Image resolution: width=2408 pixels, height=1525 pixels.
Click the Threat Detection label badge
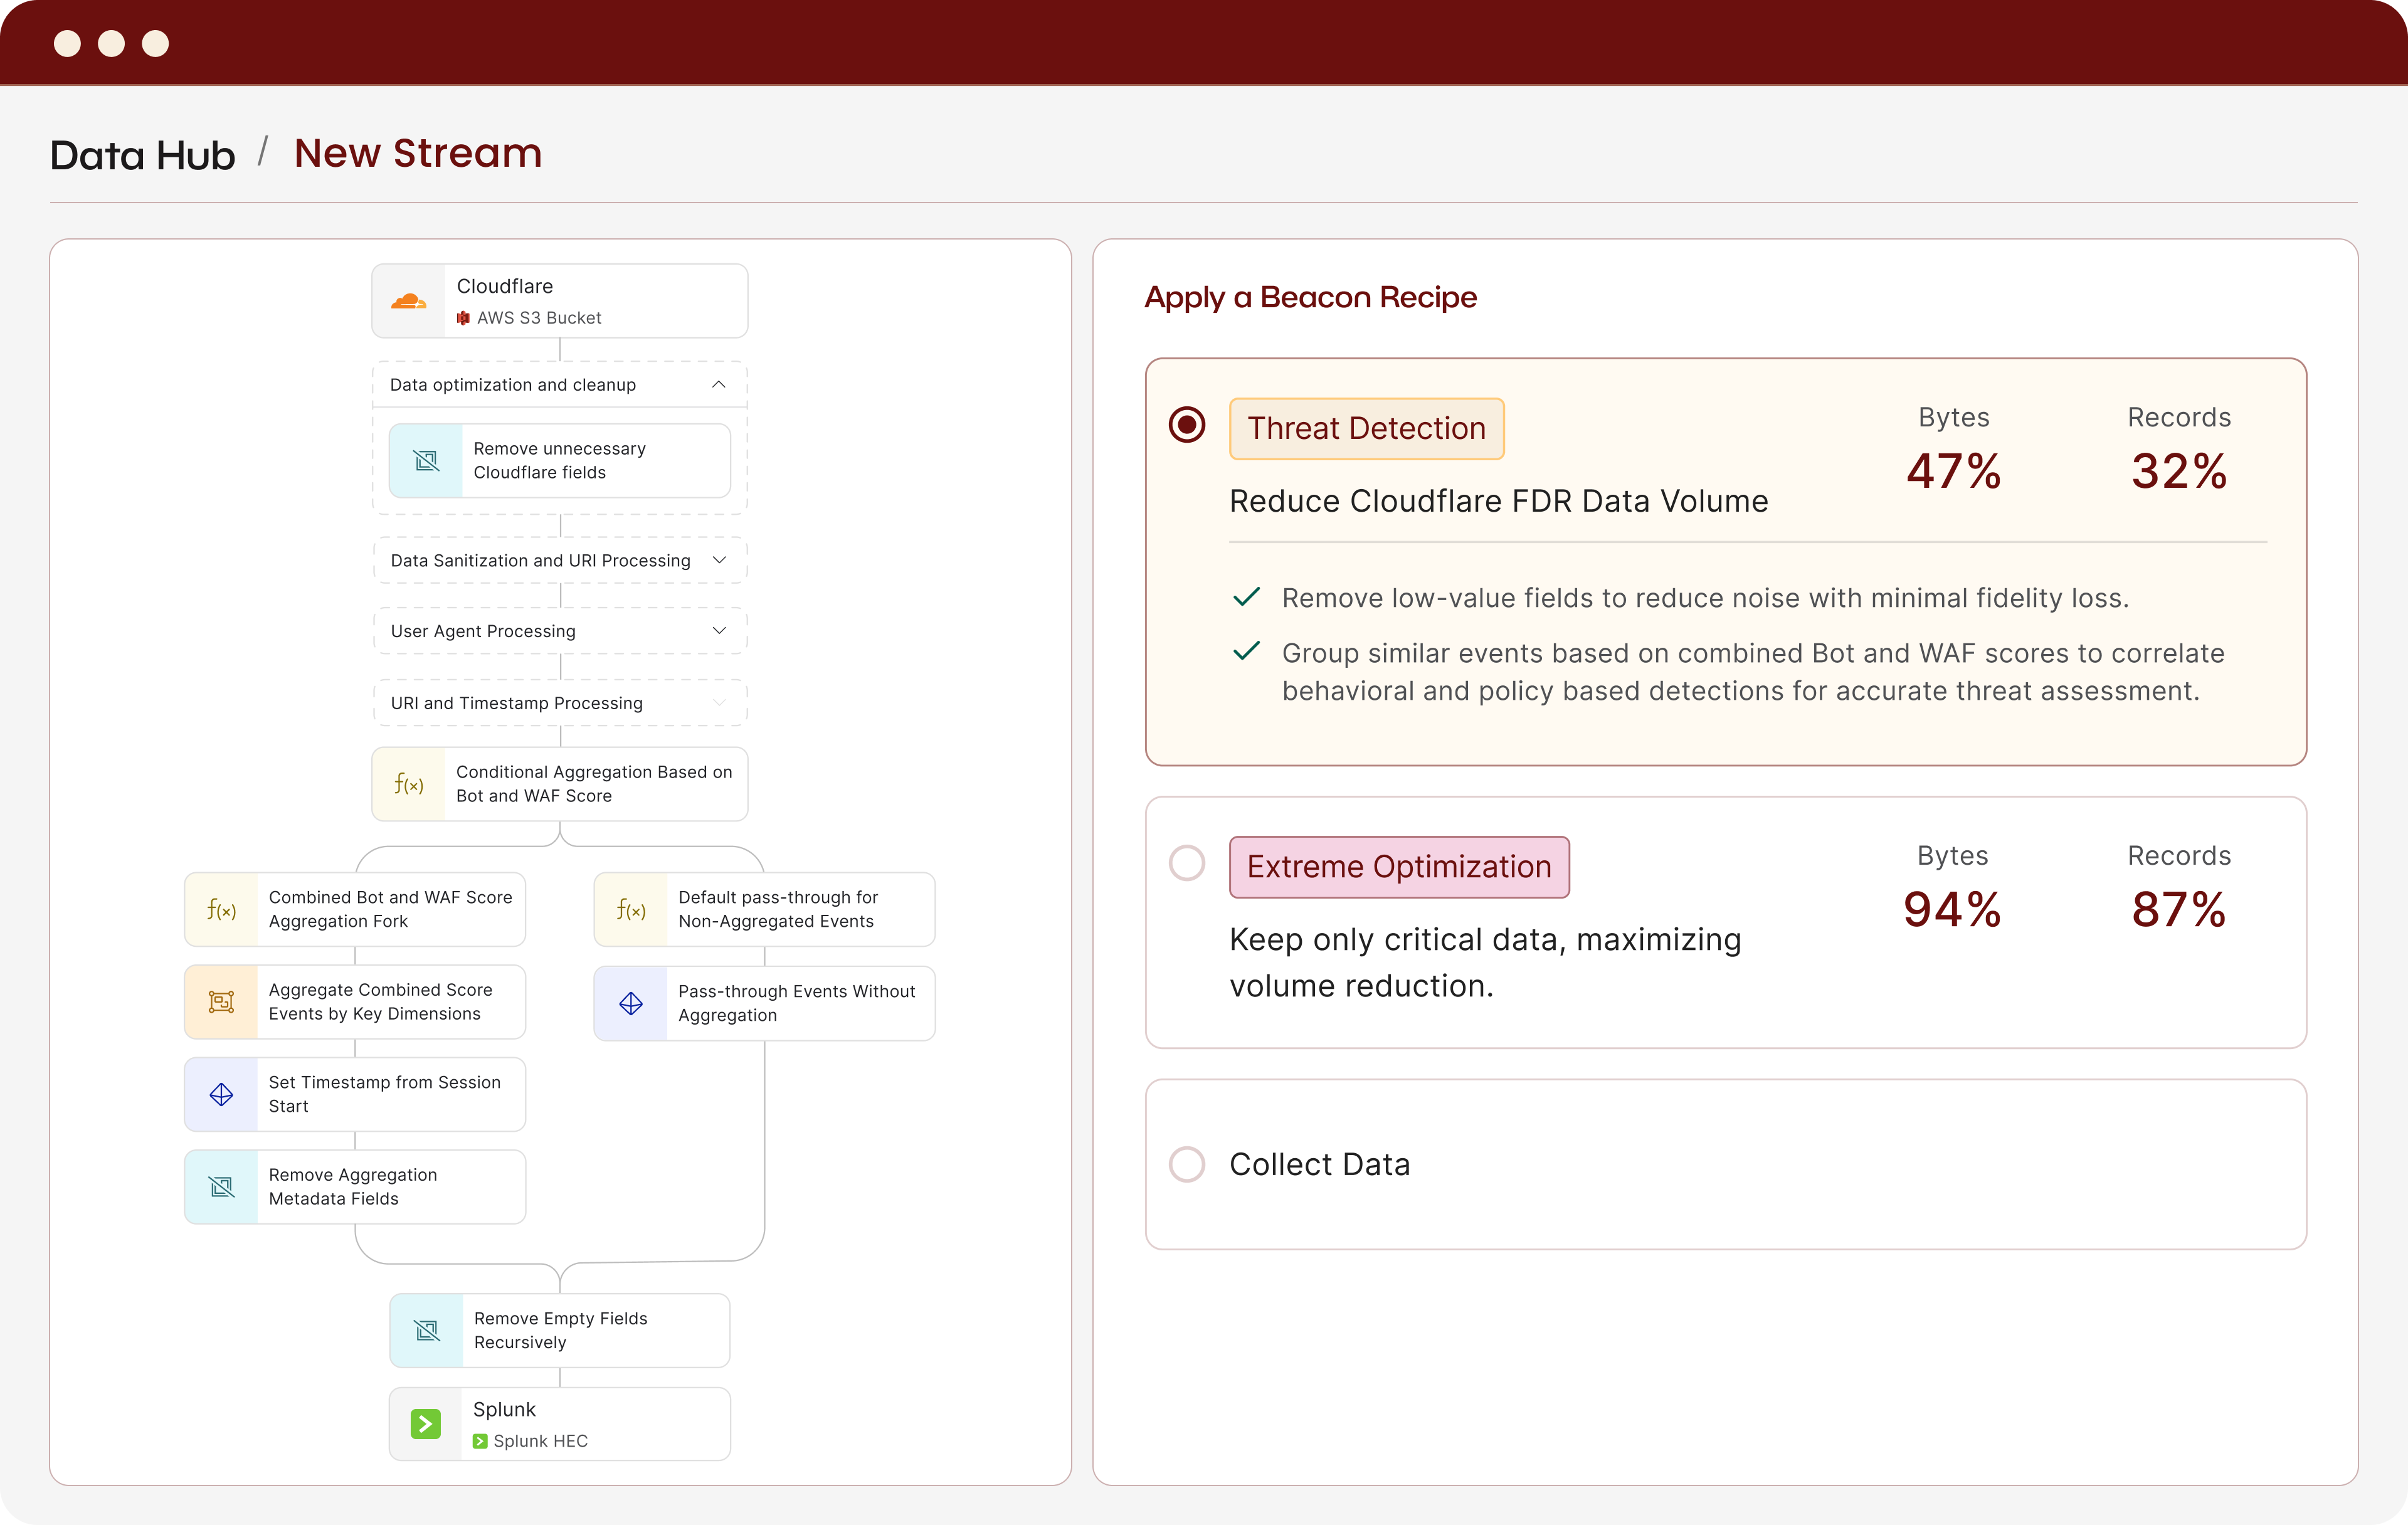click(x=1366, y=428)
